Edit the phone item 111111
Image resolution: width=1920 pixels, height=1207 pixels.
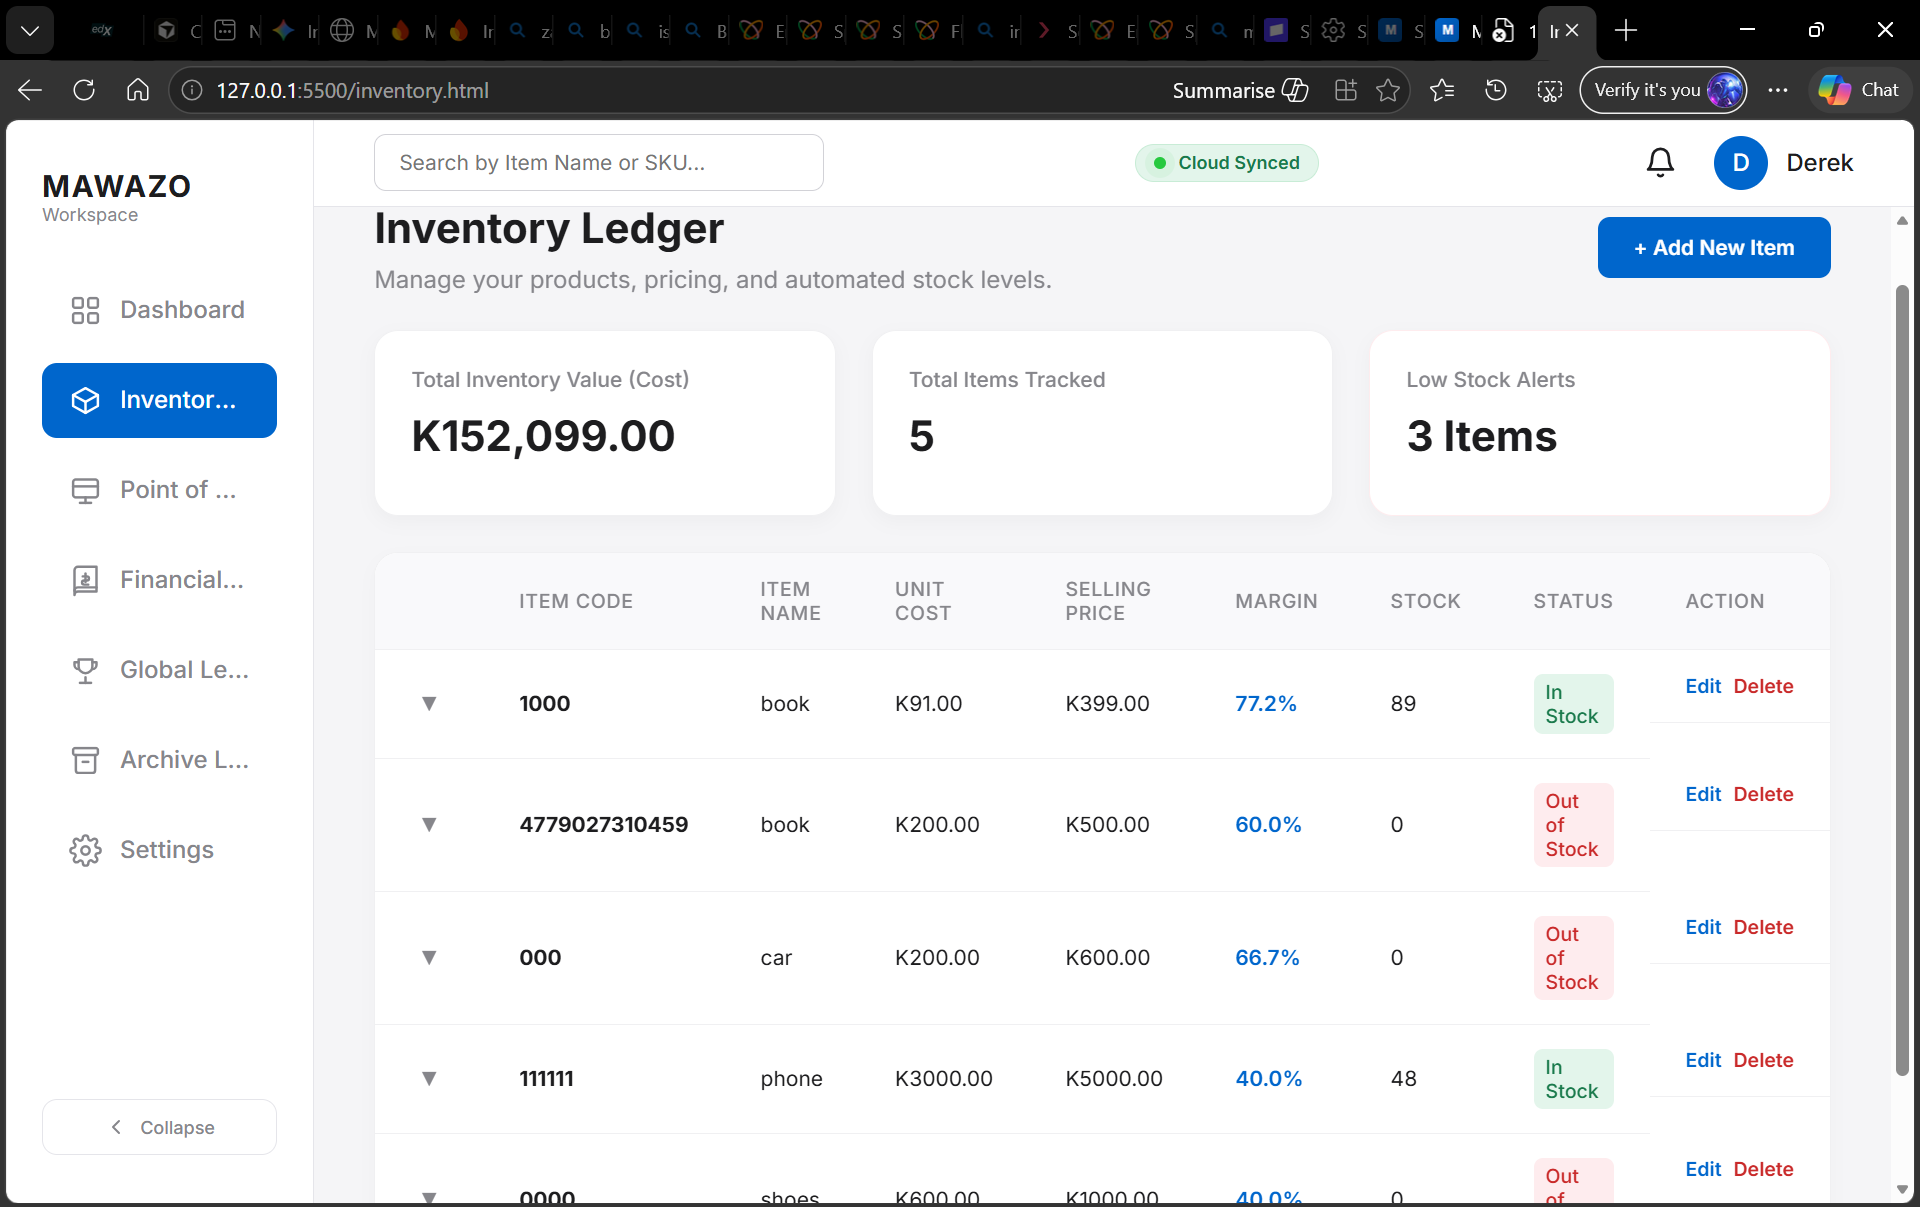1702,1060
